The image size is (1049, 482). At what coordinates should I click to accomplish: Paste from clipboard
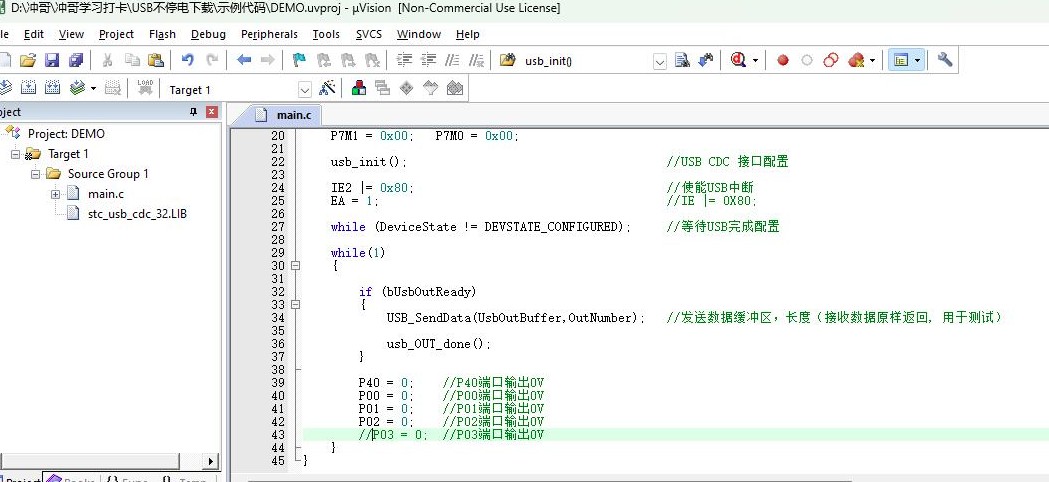(x=156, y=60)
